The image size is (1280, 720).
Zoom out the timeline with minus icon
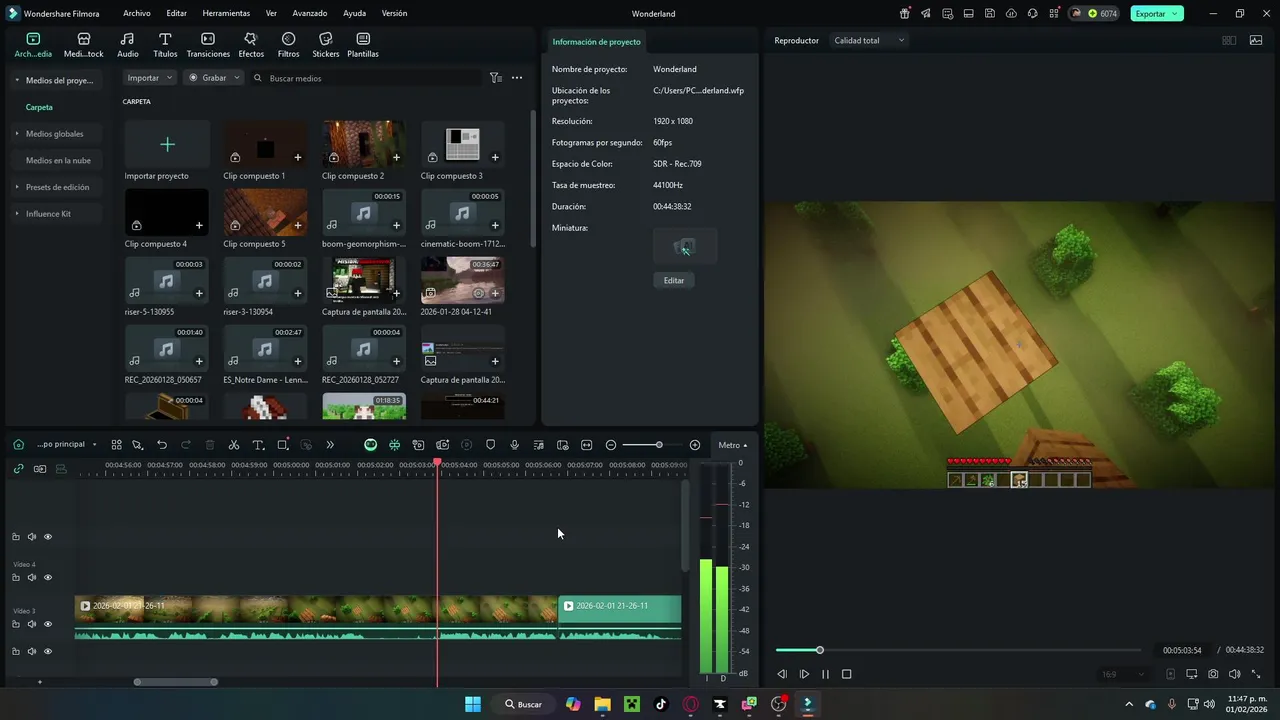click(610, 445)
